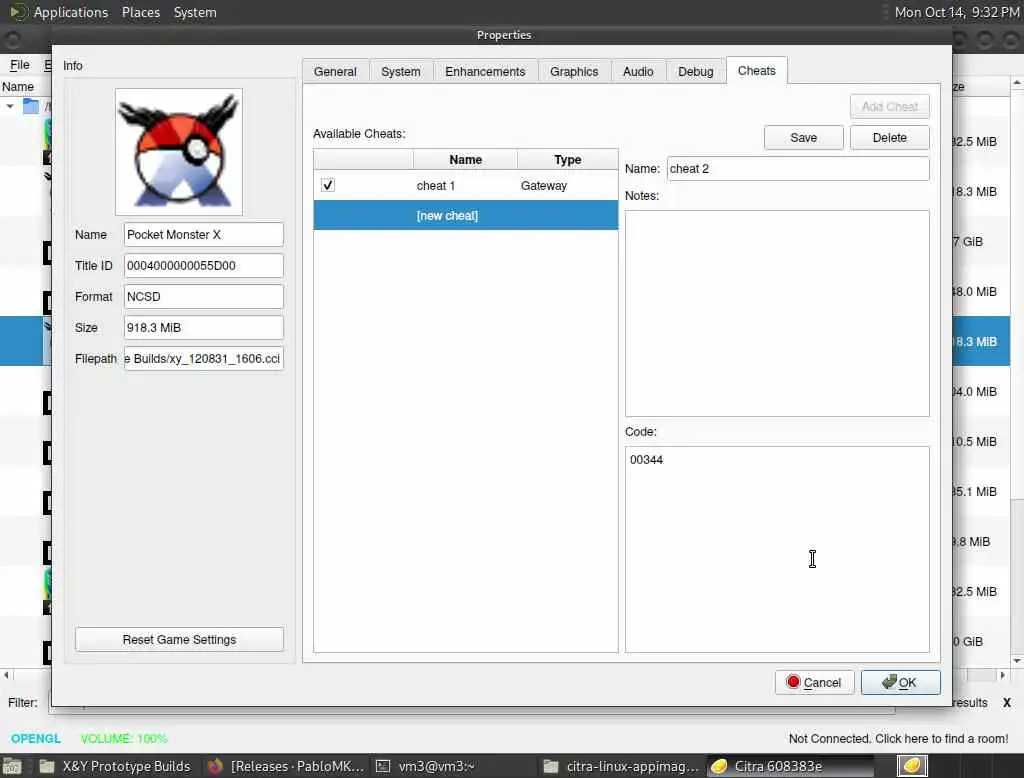Click the Type column header
This screenshot has width=1024, height=778.
(x=568, y=159)
